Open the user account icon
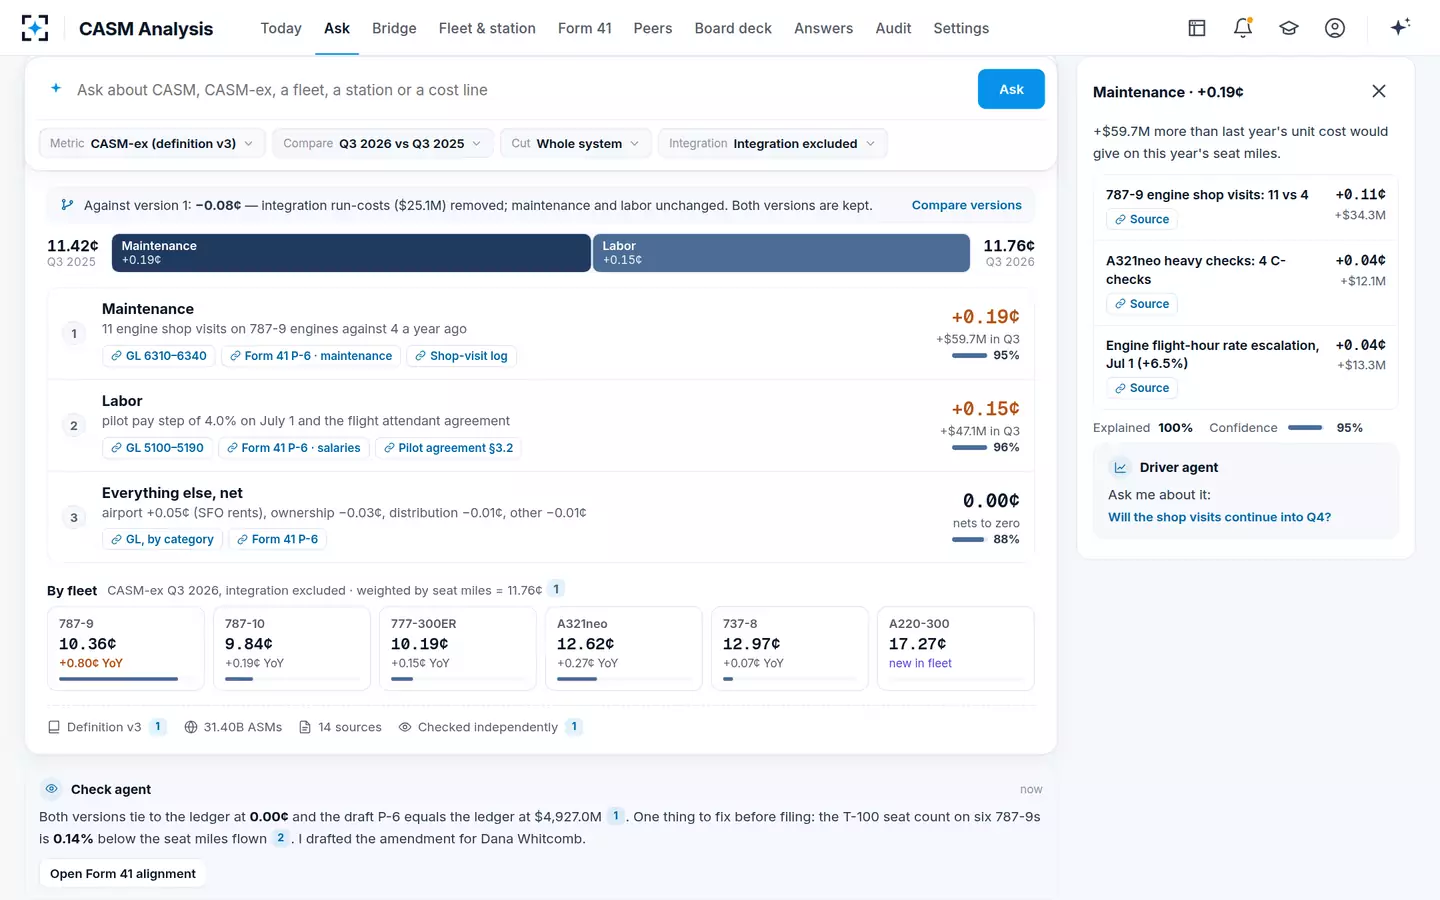 click(x=1335, y=28)
